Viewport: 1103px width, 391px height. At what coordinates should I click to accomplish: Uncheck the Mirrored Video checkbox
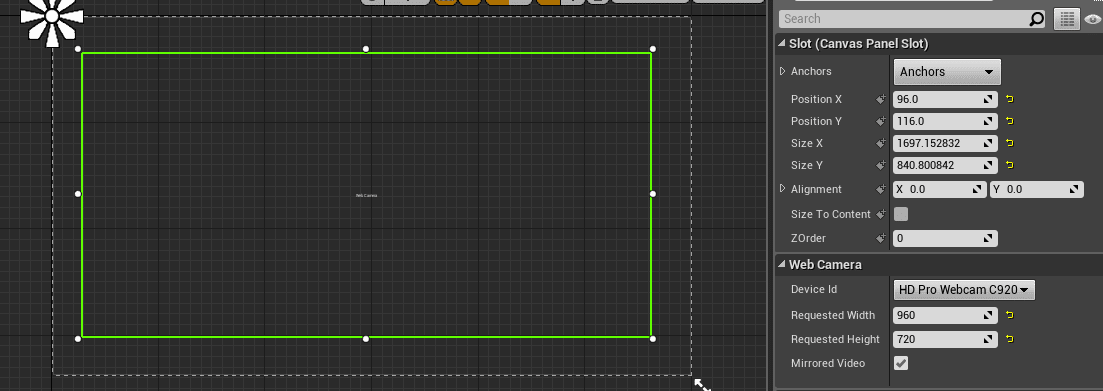pyautogui.click(x=900, y=364)
